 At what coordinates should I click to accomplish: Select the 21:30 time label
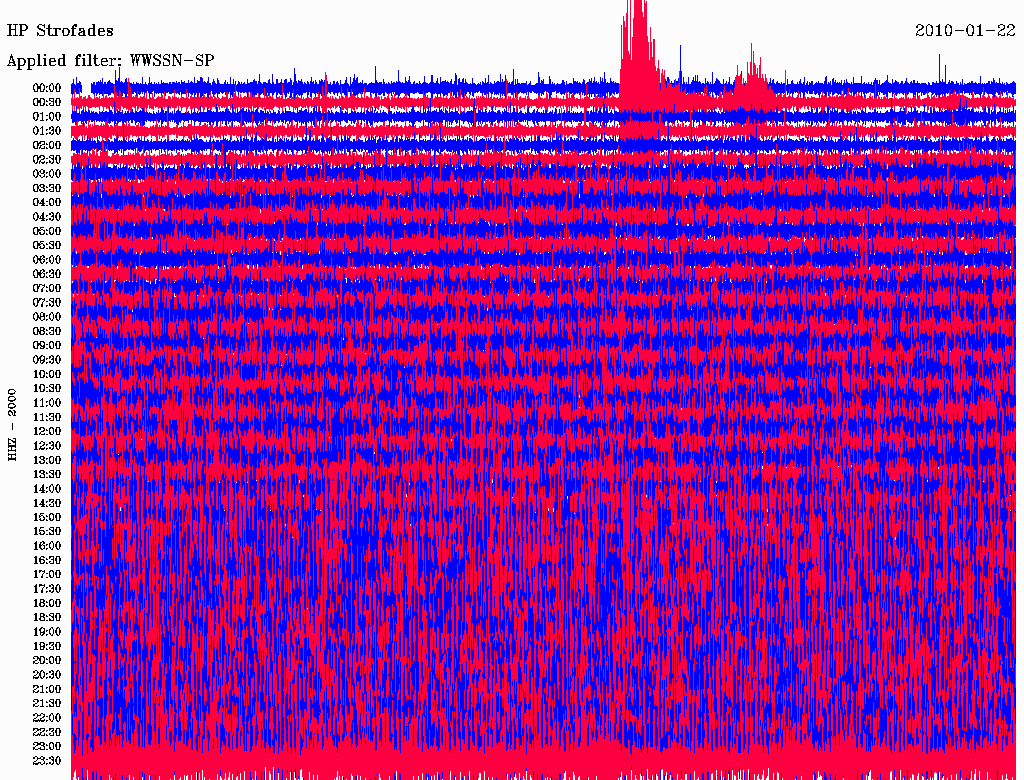tap(47, 704)
